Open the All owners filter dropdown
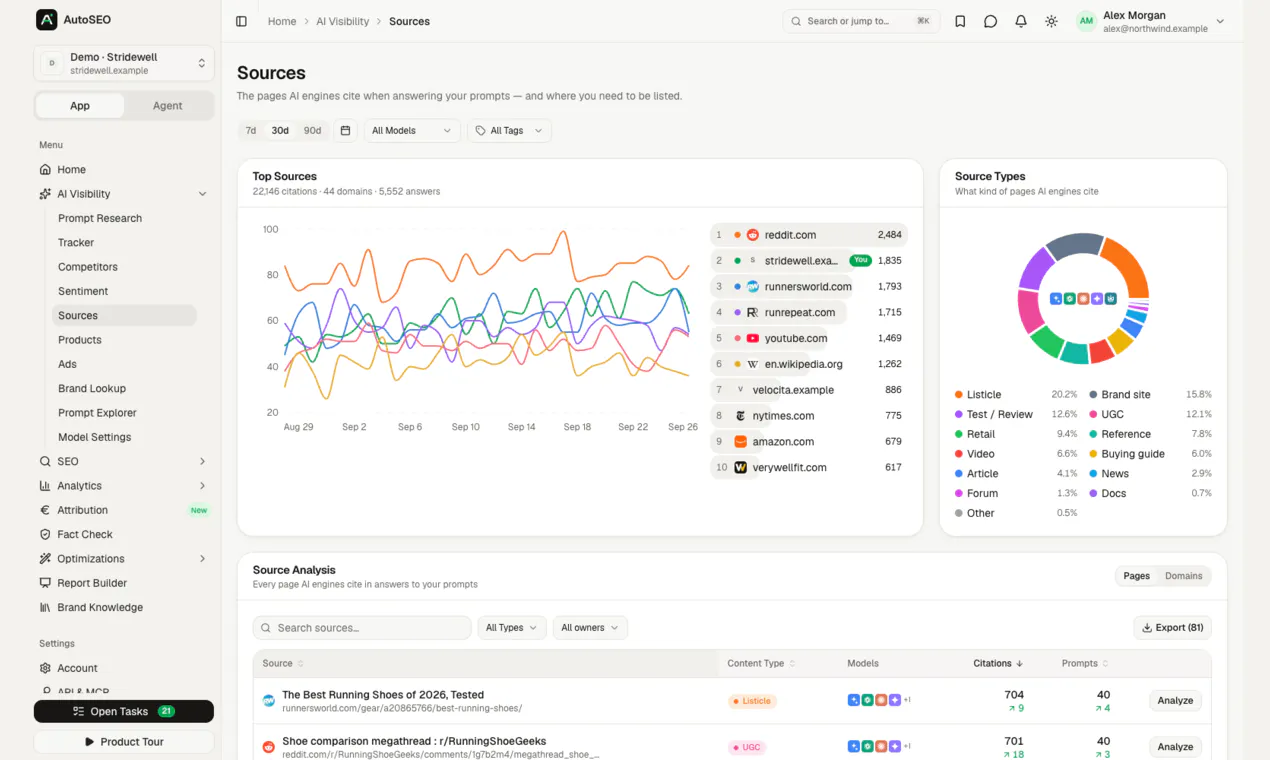 point(590,628)
